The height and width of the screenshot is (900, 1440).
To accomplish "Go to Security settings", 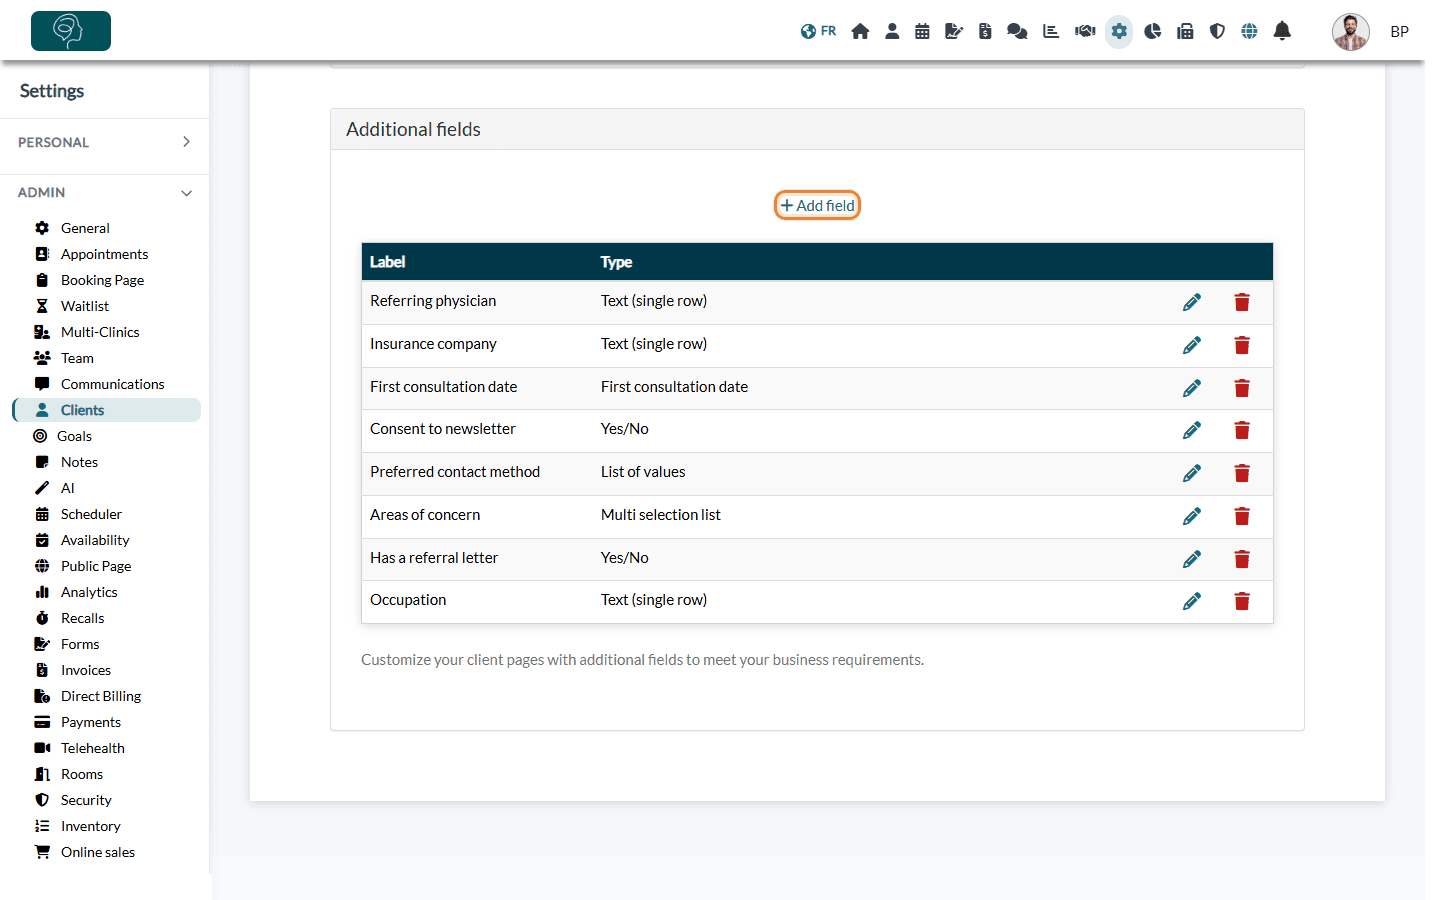I will (86, 800).
